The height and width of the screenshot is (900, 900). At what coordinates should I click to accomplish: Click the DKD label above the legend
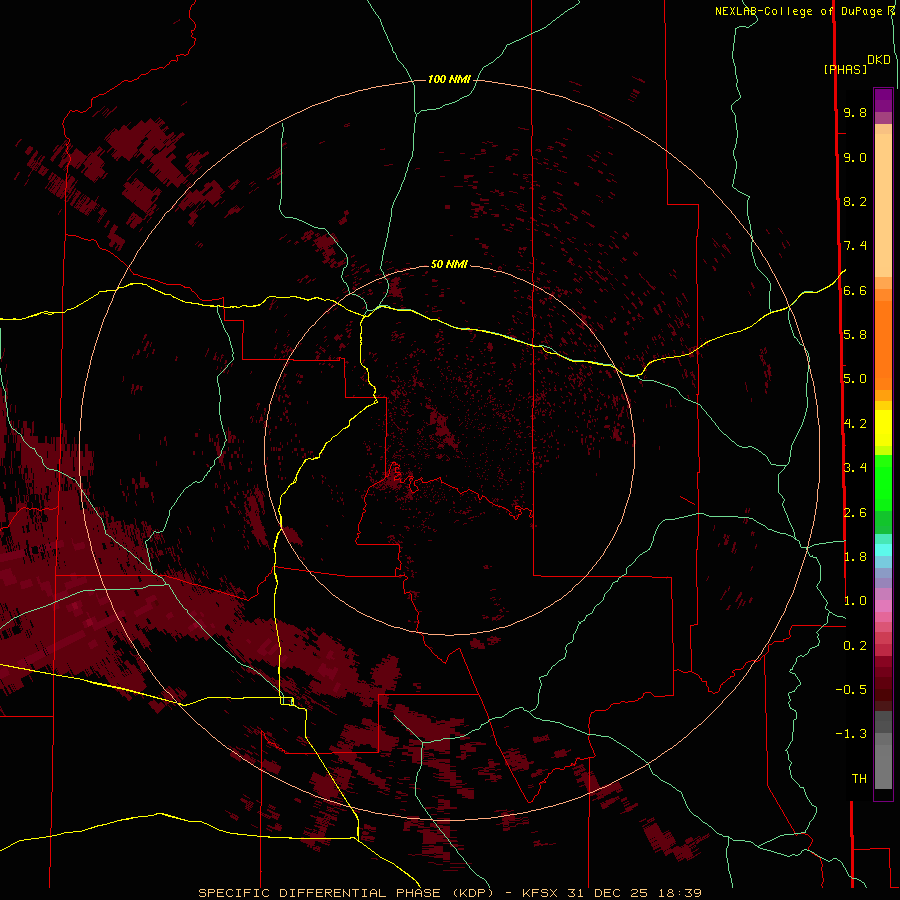[878, 60]
